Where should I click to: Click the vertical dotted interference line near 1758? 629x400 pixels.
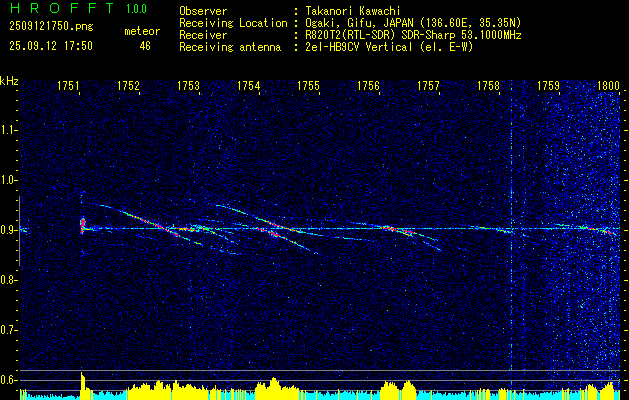(511, 225)
